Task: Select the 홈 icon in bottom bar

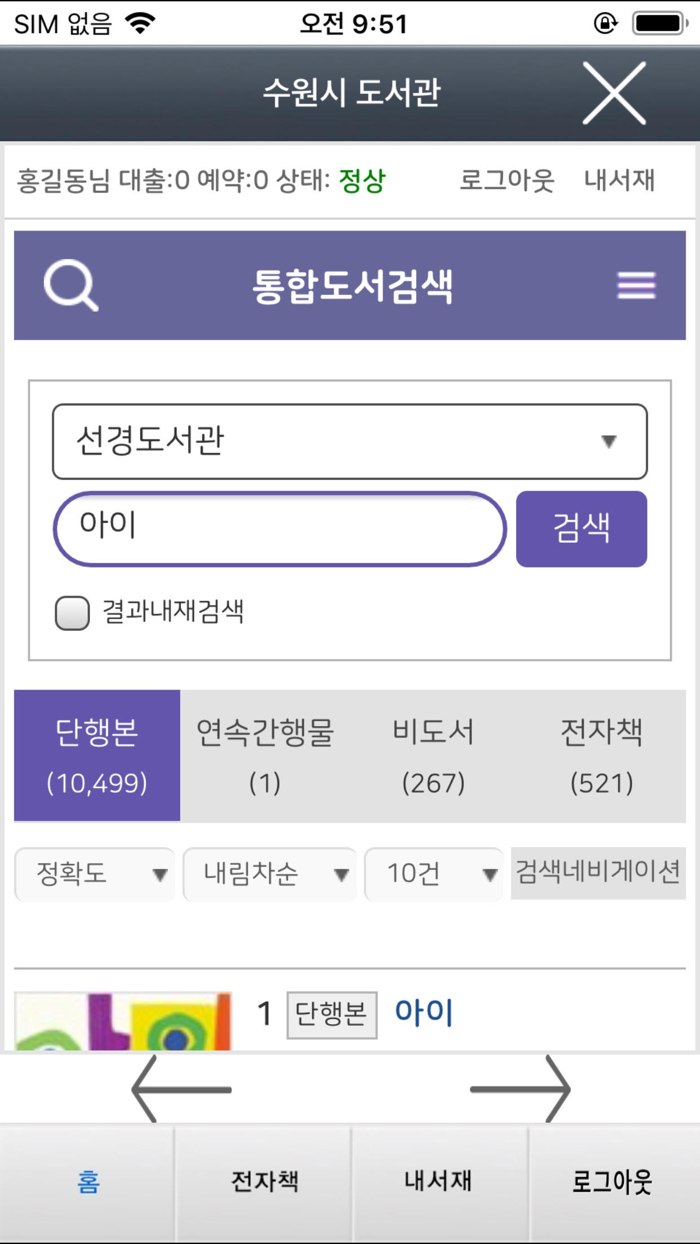Action: point(87,1181)
